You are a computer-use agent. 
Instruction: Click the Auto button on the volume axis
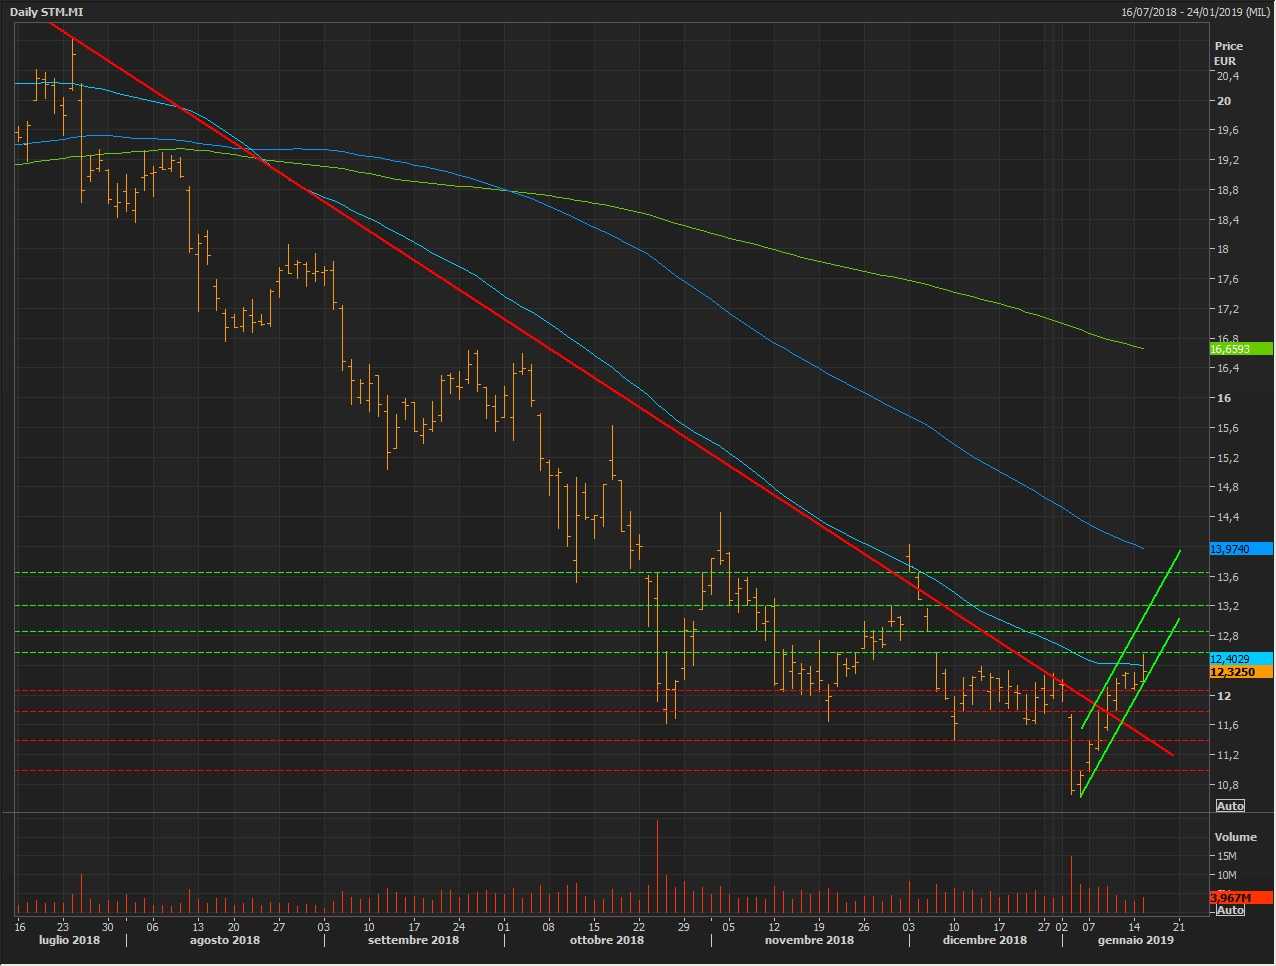[x=1230, y=910]
